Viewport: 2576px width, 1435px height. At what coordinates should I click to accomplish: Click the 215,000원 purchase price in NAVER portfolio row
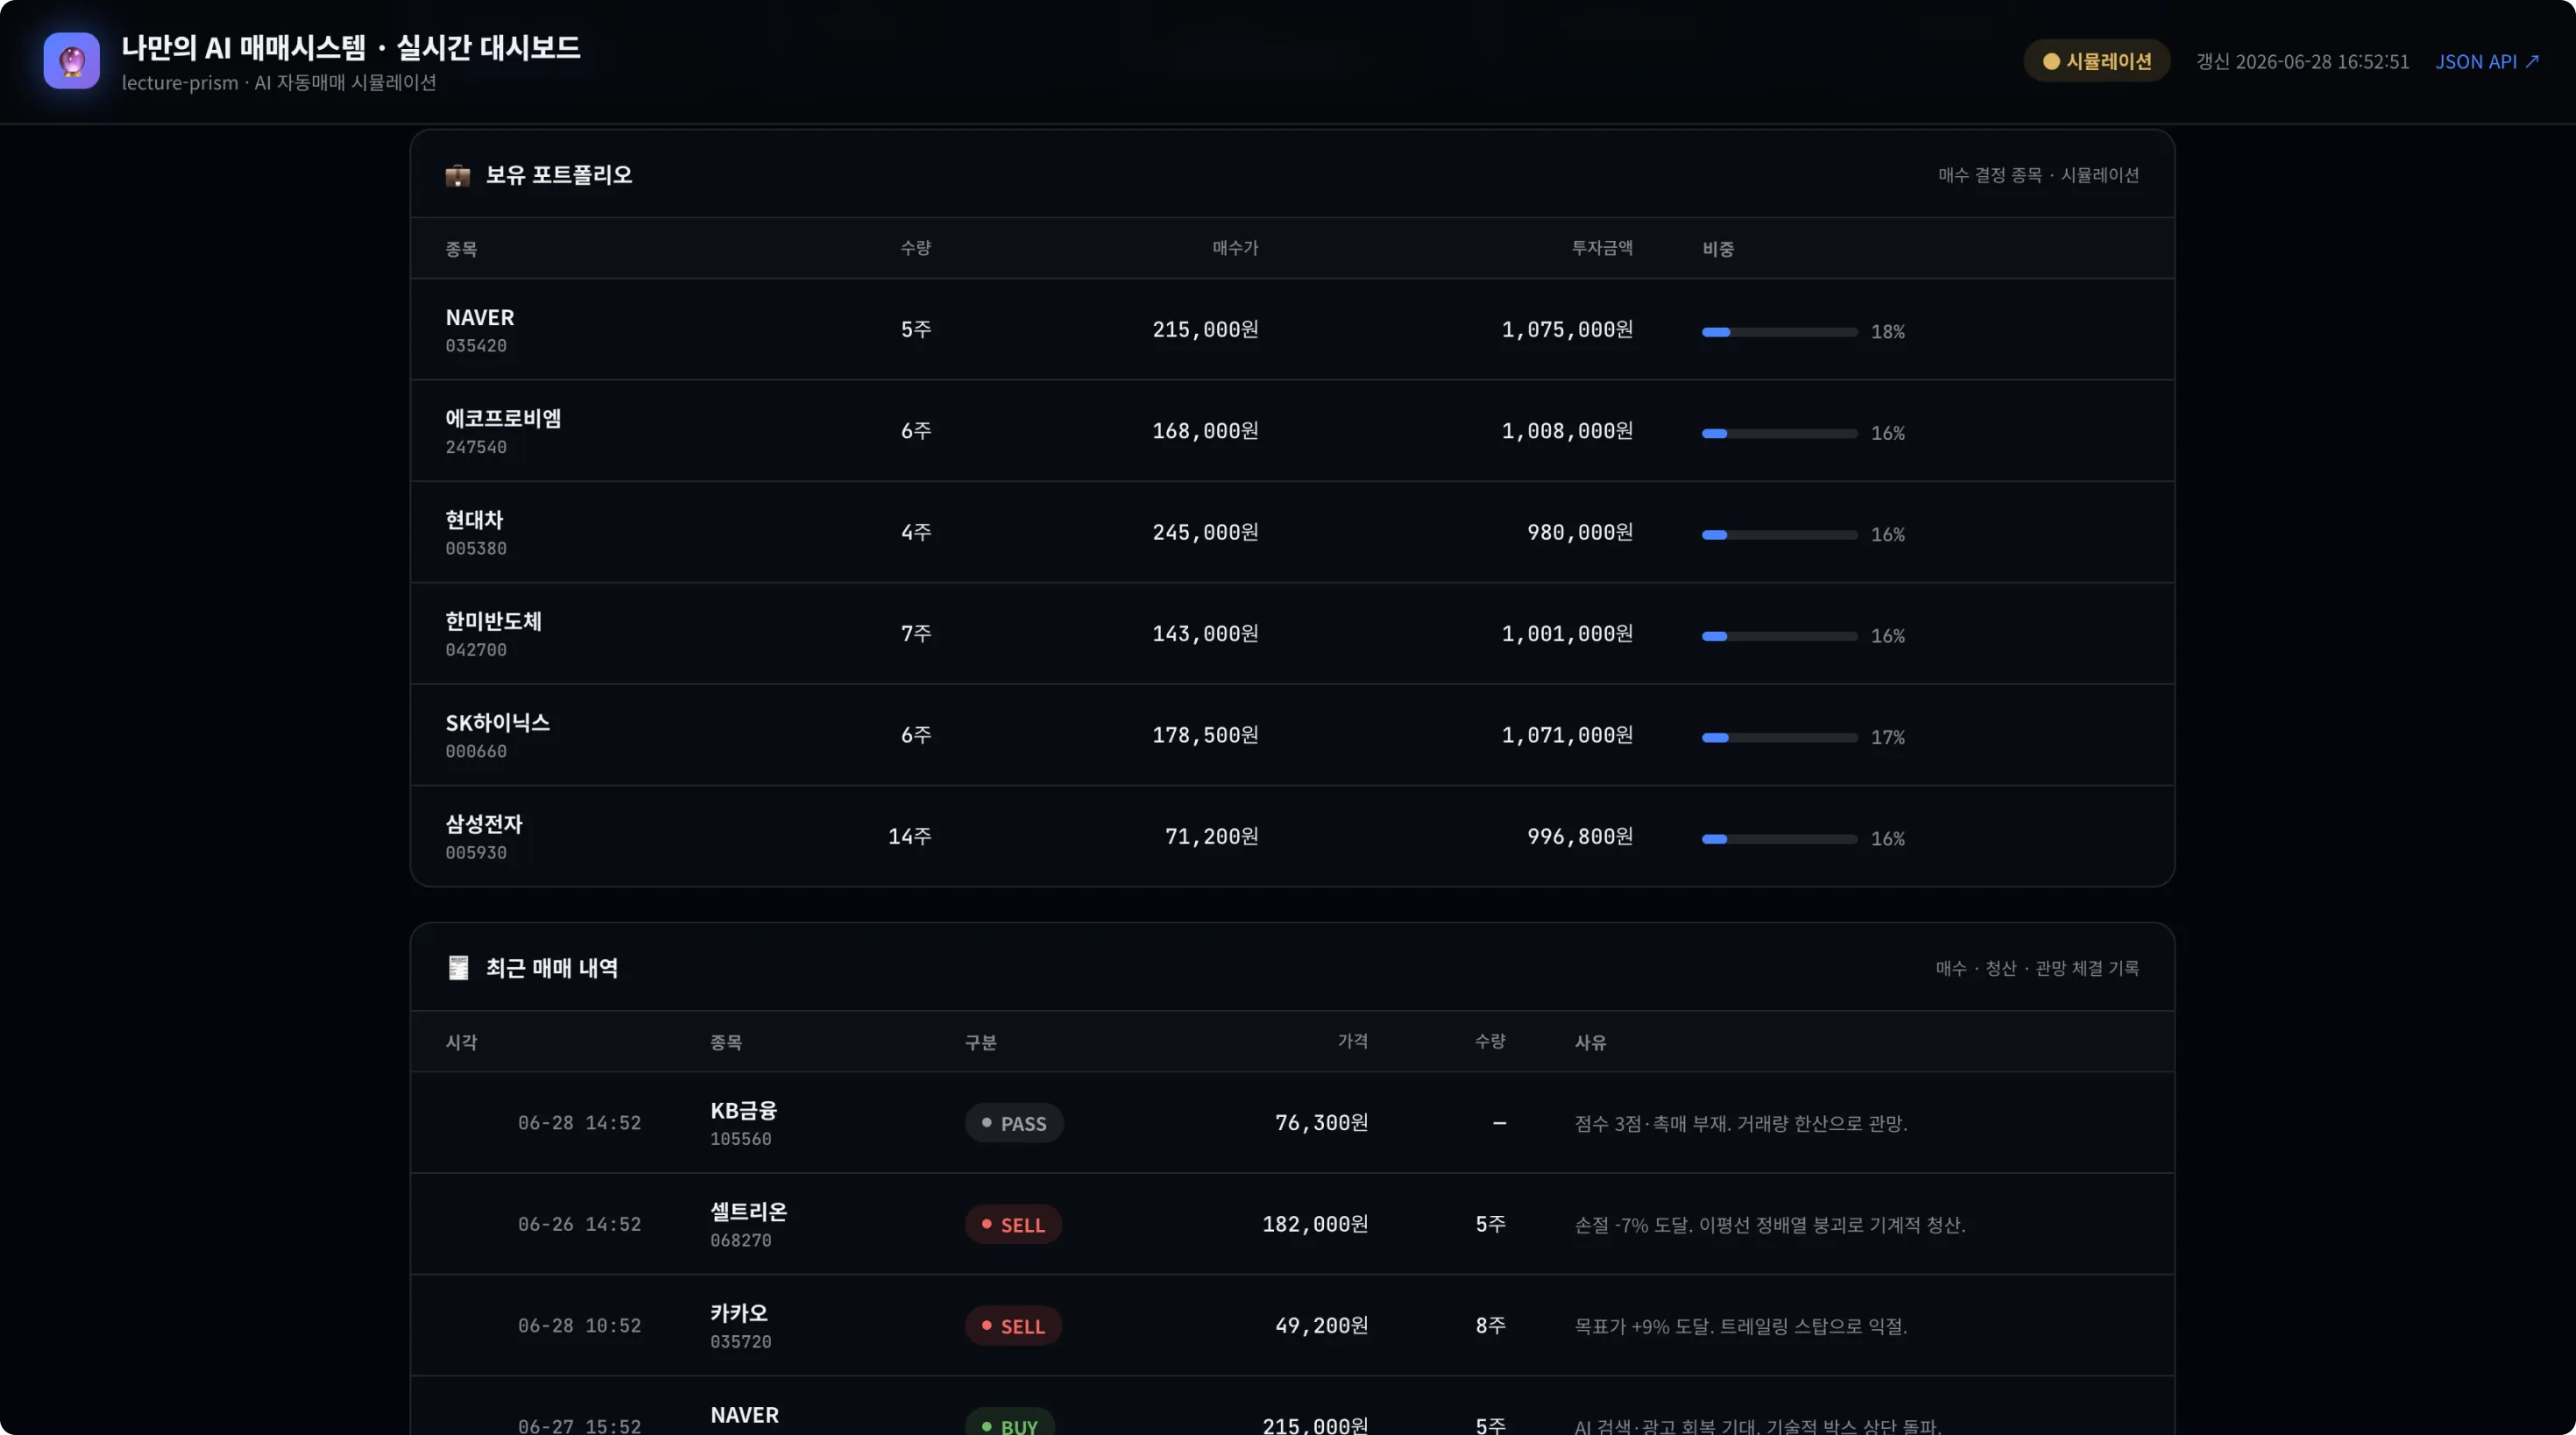pyautogui.click(x=1205, y=330)
